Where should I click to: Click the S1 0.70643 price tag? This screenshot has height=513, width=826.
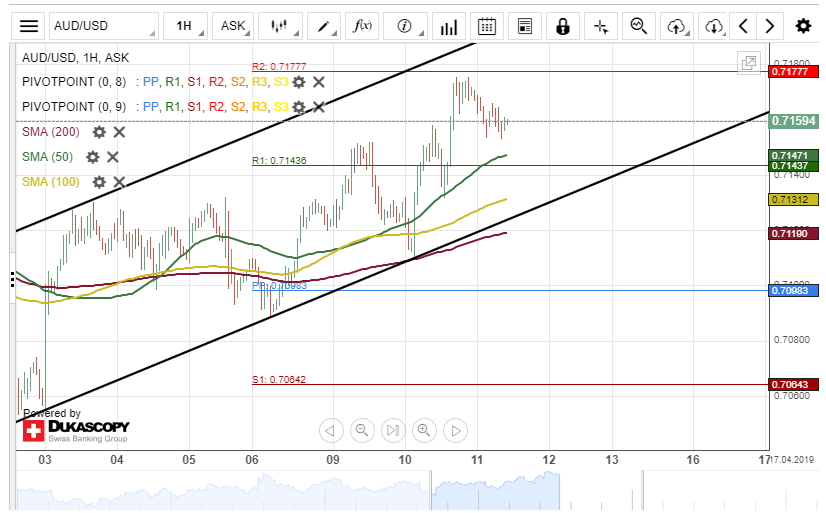click(x=793, y=384)
